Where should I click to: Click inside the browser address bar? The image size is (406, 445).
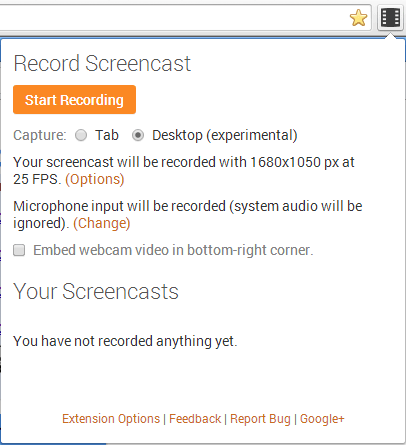click(x=173, y=18)
